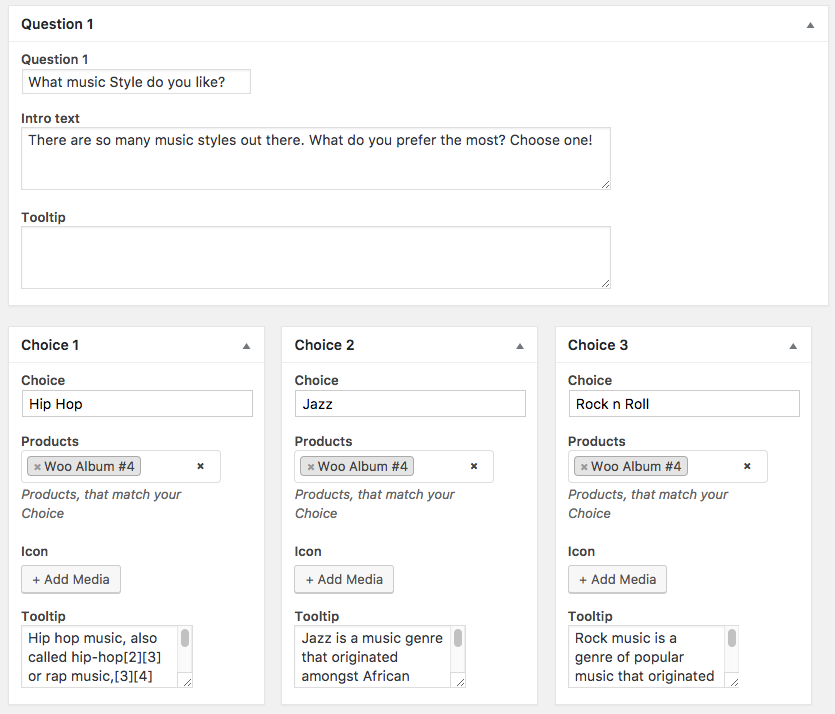Focus the Question 1 title input field

point(136,82)
